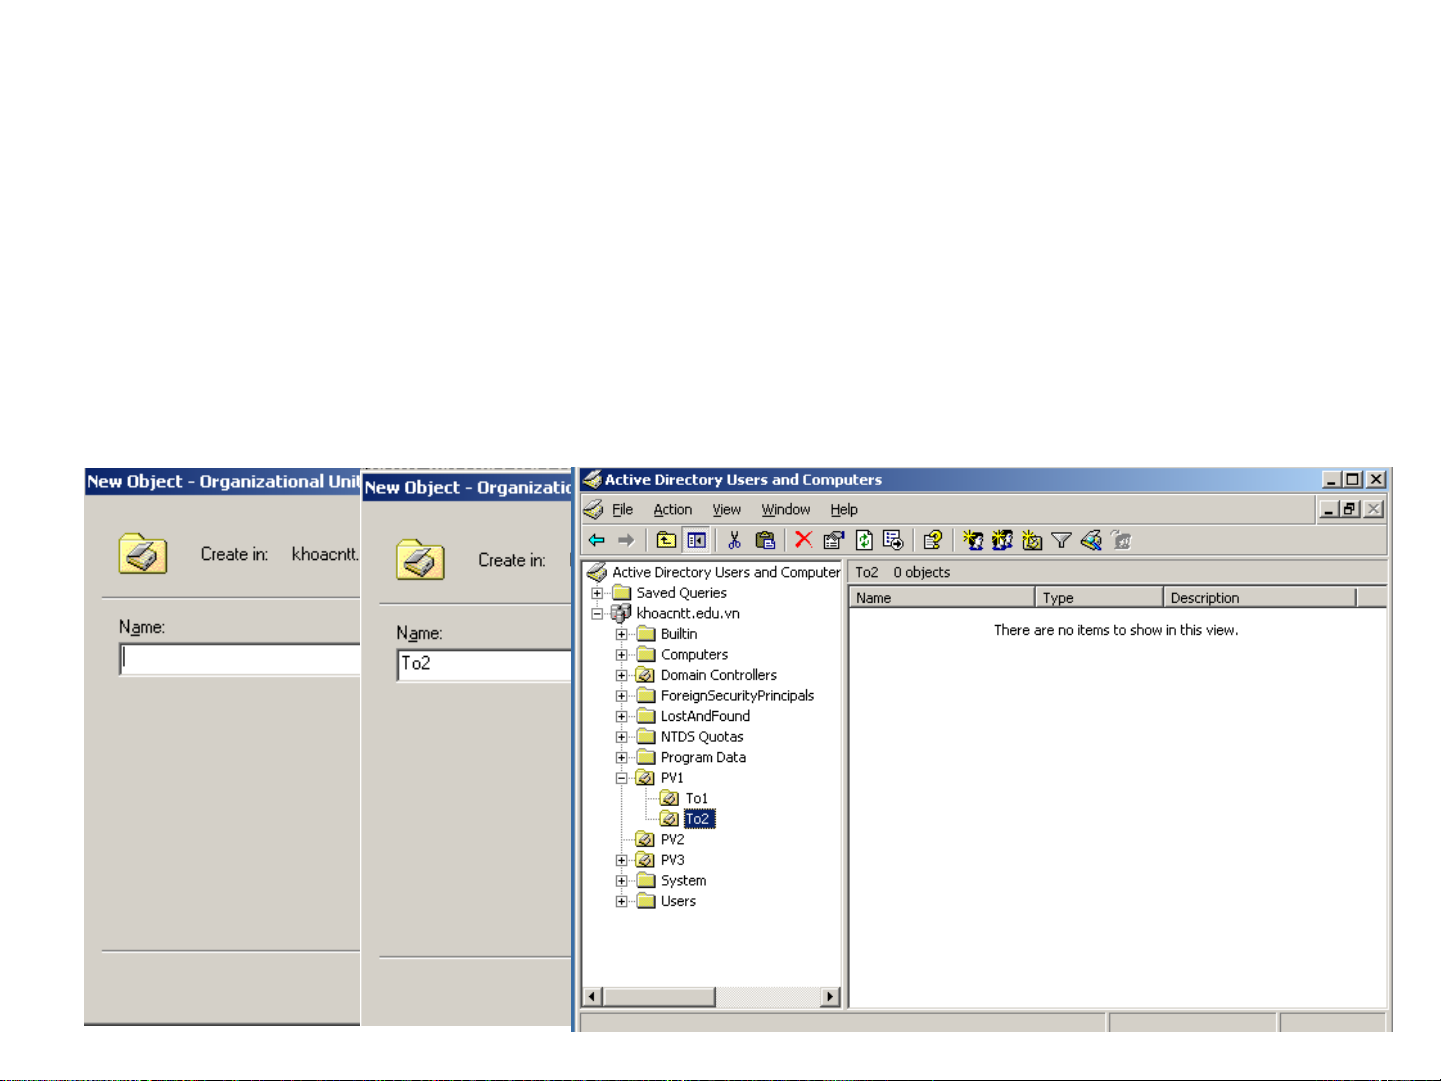The width and height of the screenshot is (1441, 1081).
Task: Expand the PV3 organizational unit
Action: [621, 860]
